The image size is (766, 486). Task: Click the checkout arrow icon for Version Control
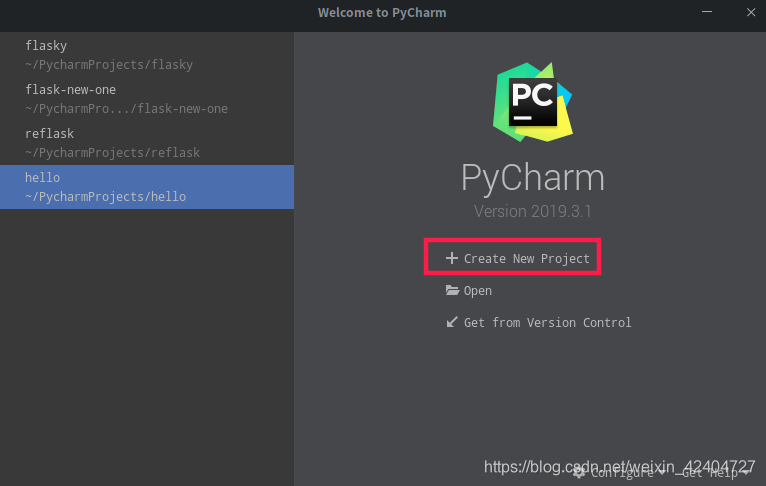pos(452,322)
